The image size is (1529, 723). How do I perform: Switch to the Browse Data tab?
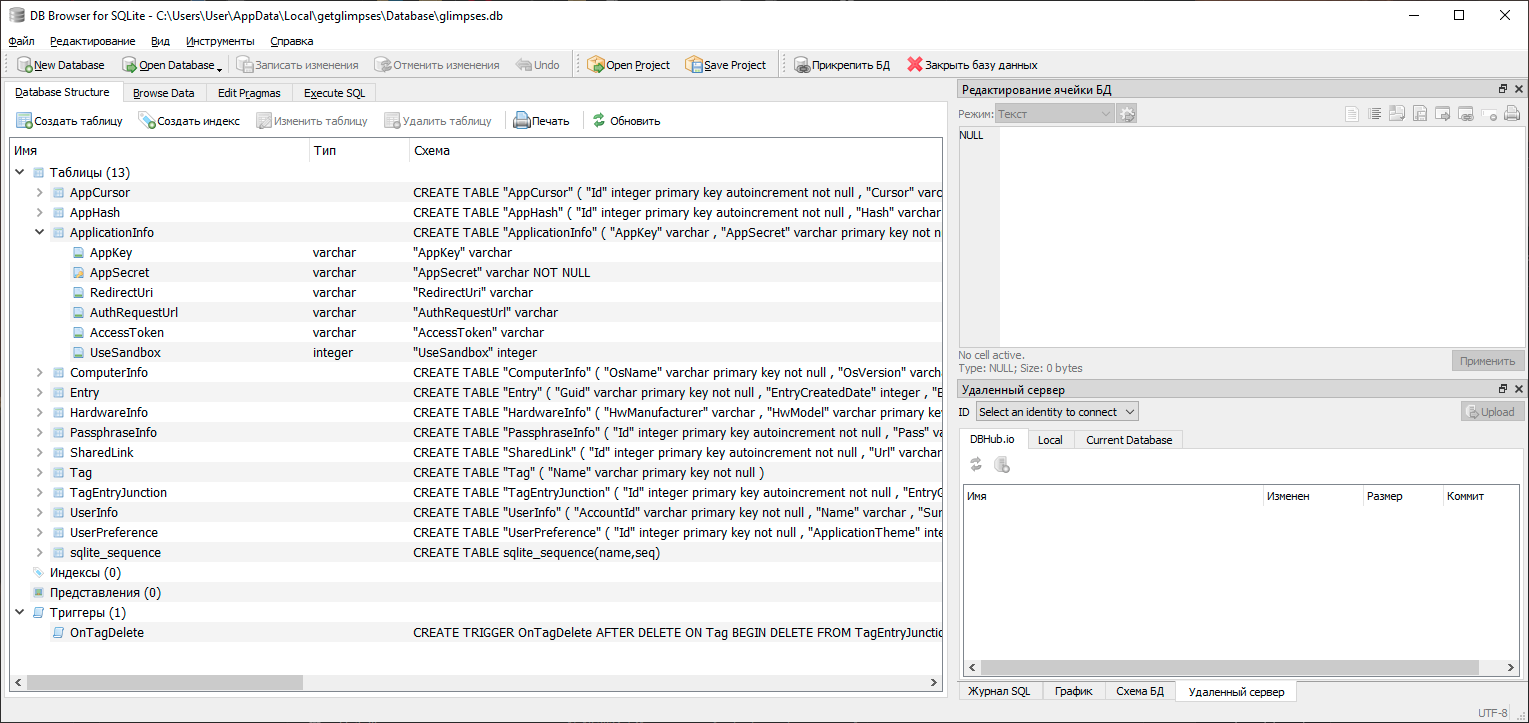163,93
